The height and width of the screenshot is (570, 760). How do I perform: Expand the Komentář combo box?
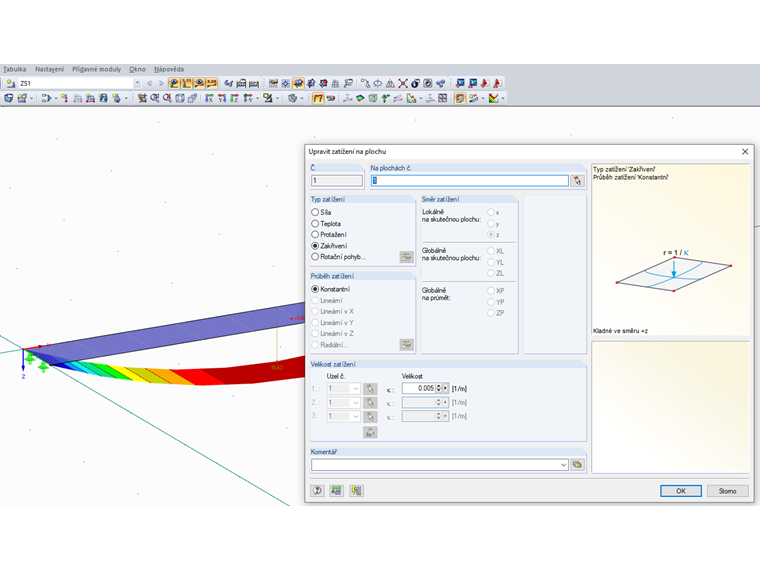563,465
